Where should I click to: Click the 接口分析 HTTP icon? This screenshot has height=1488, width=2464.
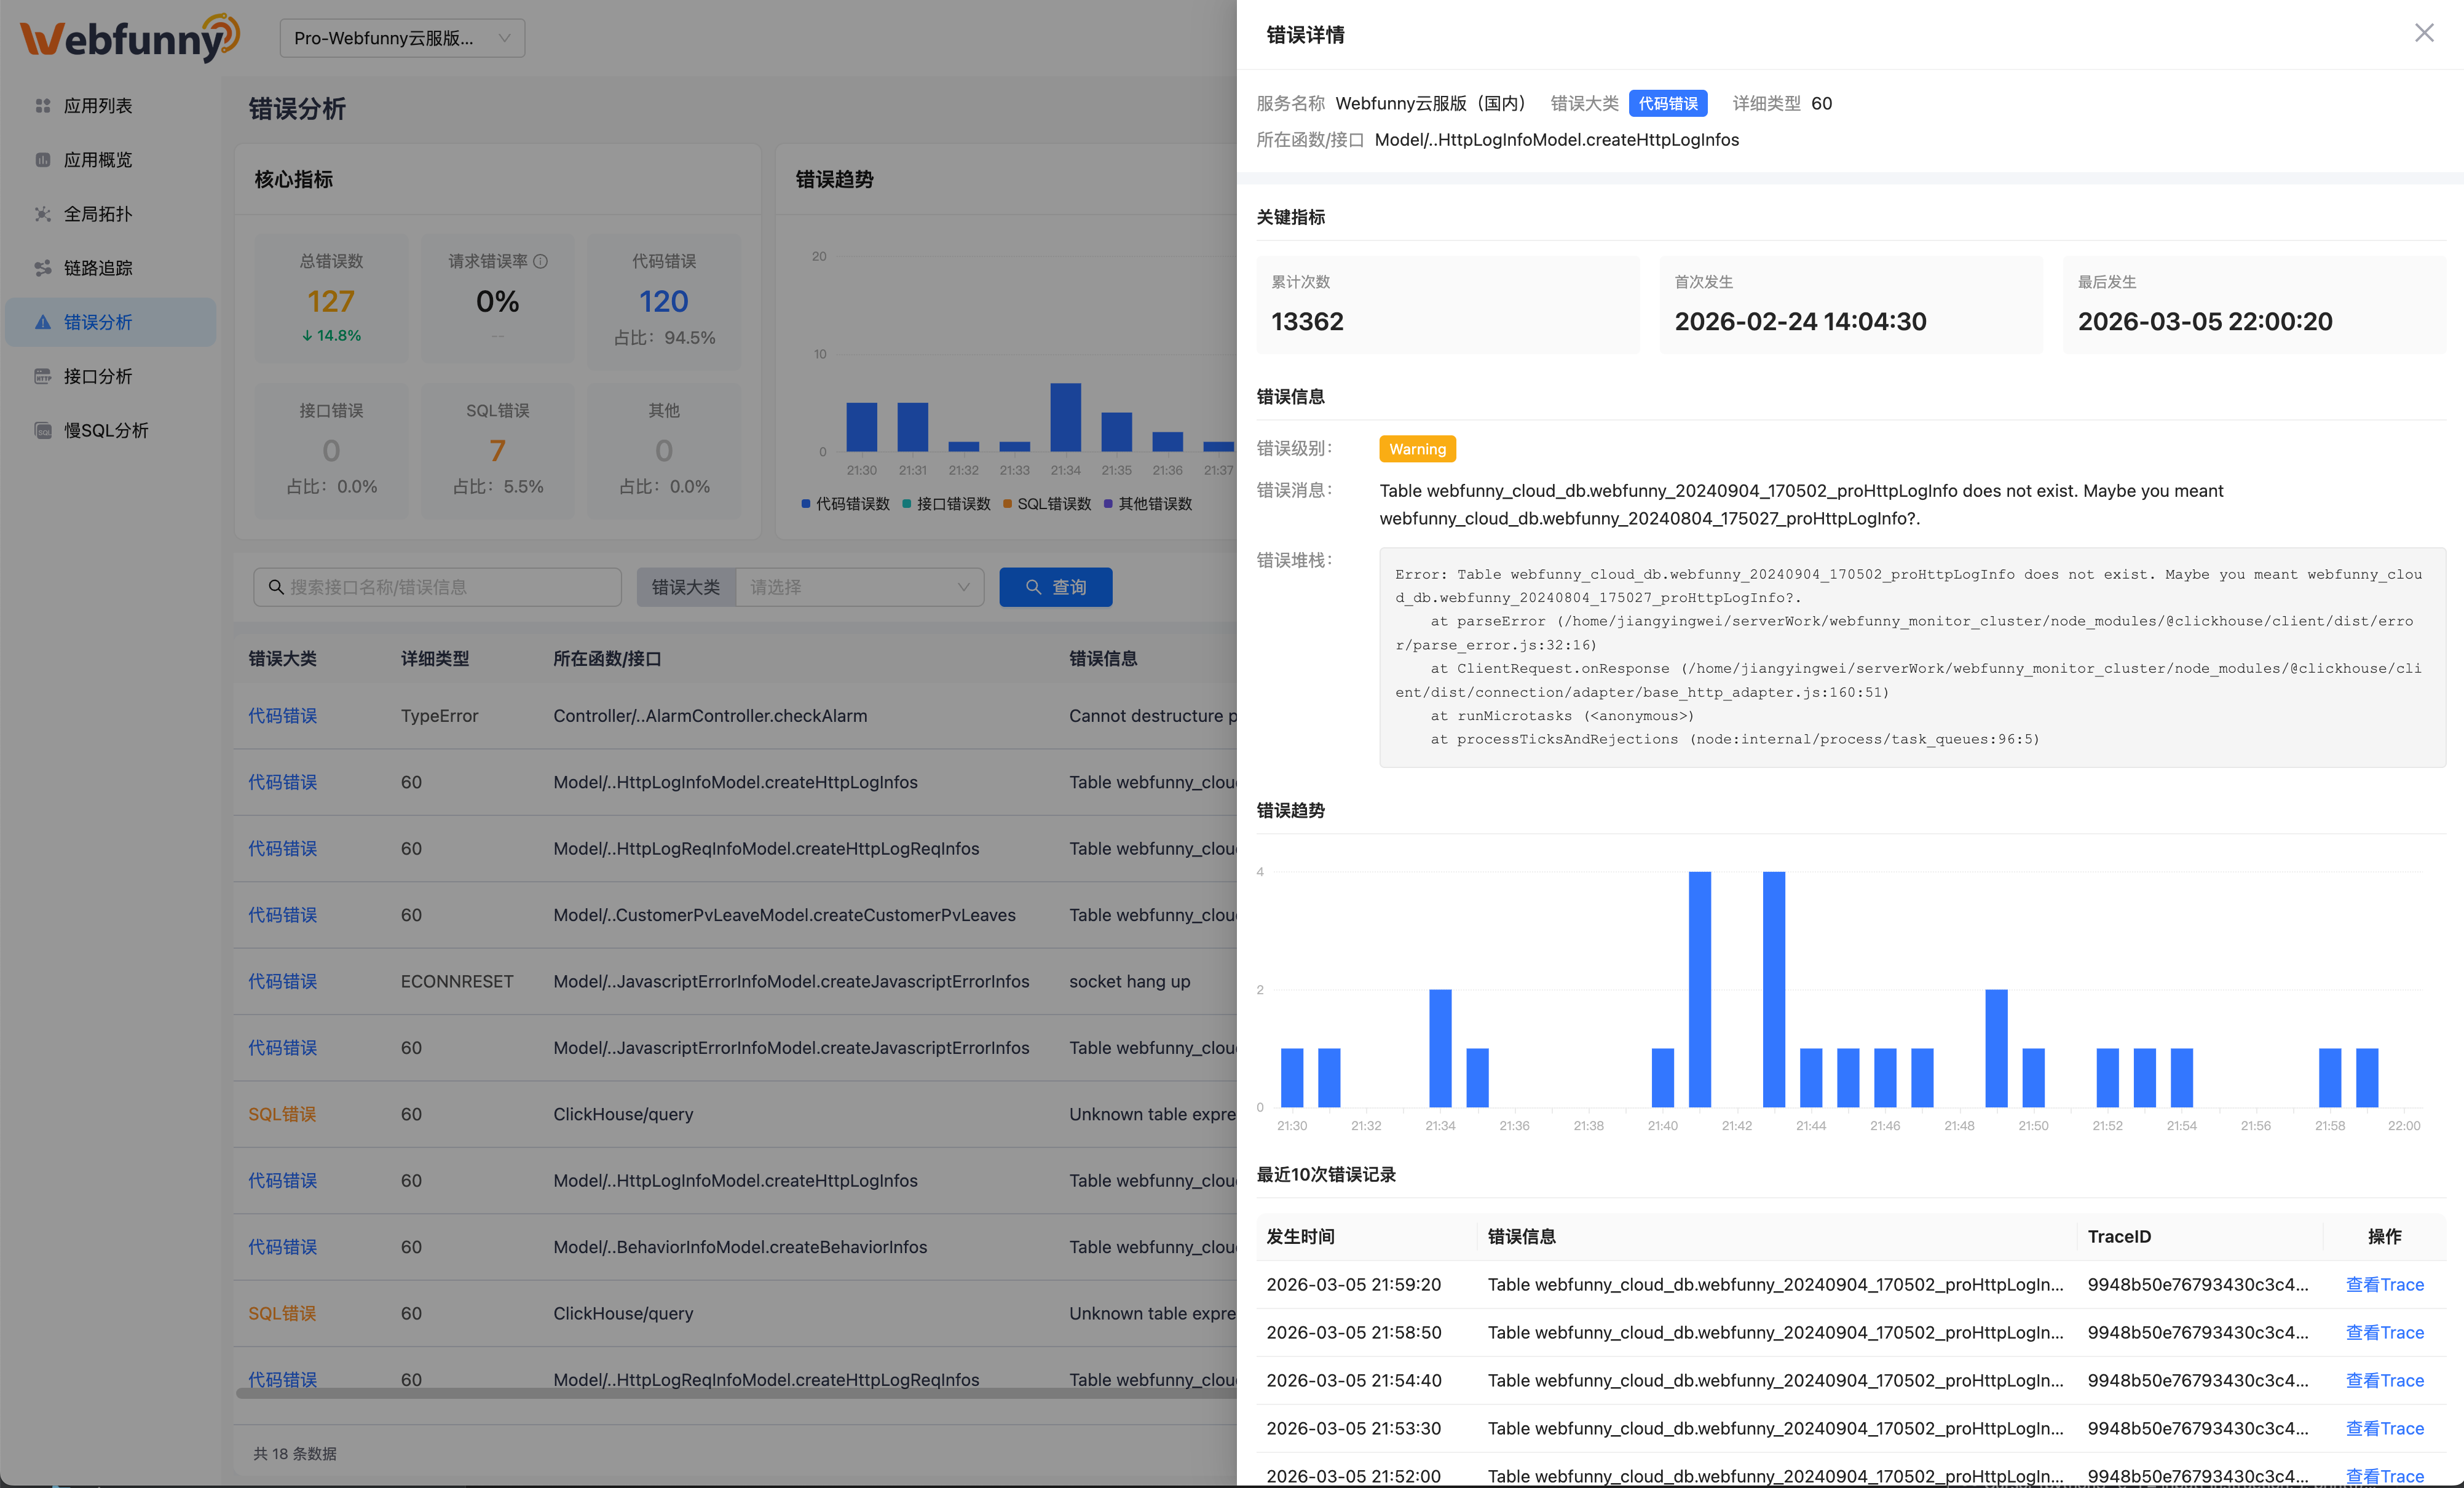pyautogui.click(x=42, y=376)
